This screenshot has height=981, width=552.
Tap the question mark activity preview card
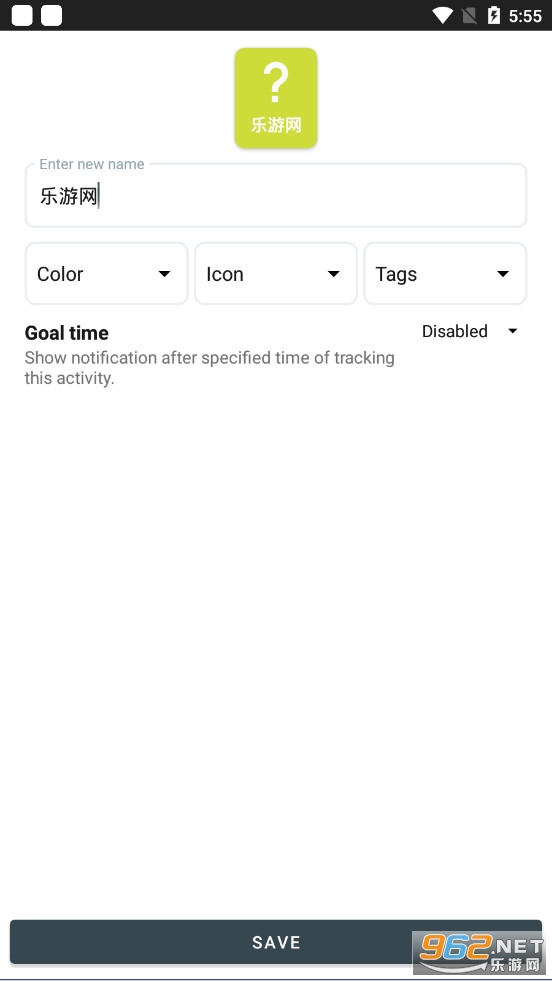pyautogui.click(x=276, y=98)
